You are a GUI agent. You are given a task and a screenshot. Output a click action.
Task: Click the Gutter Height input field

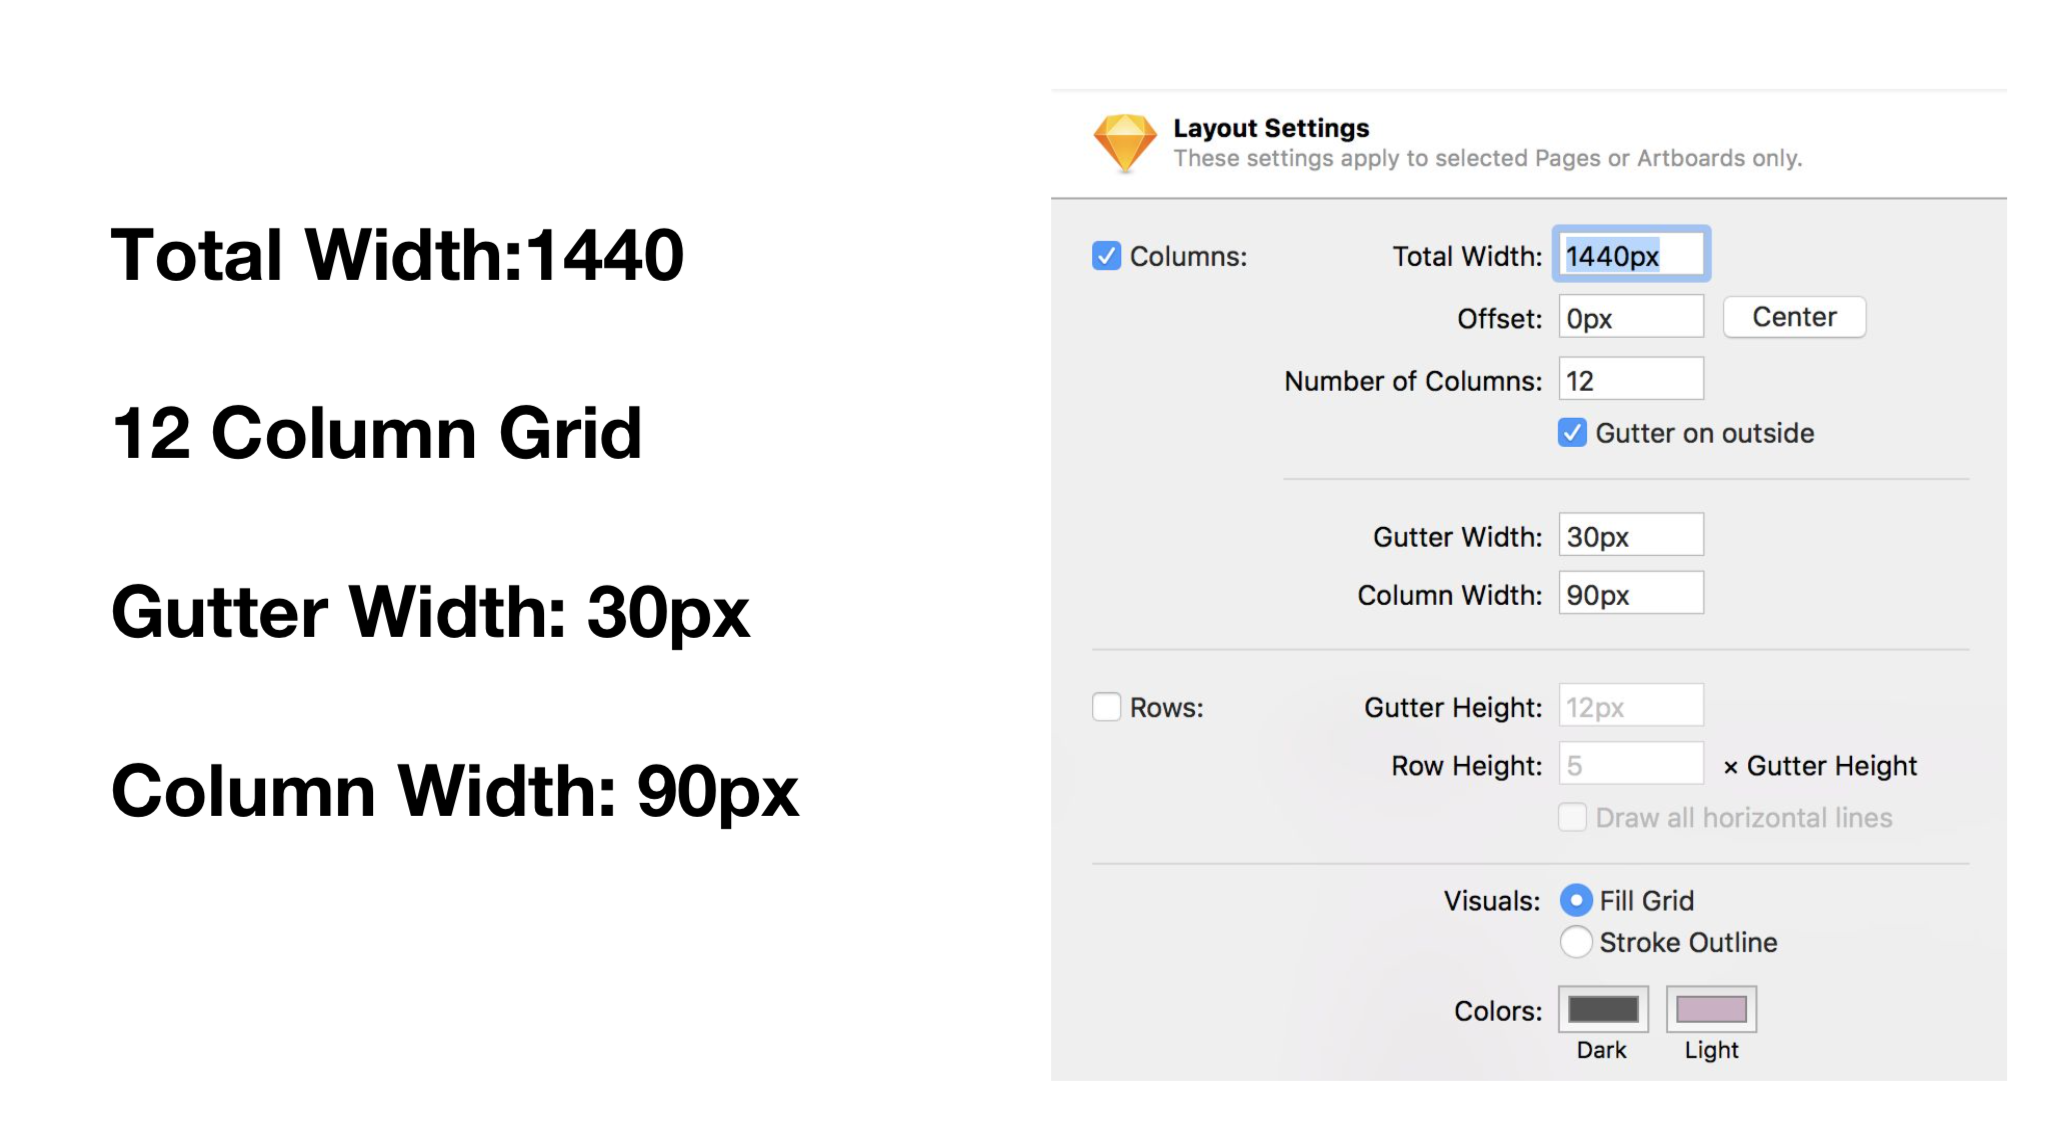tap(1631, 707)
